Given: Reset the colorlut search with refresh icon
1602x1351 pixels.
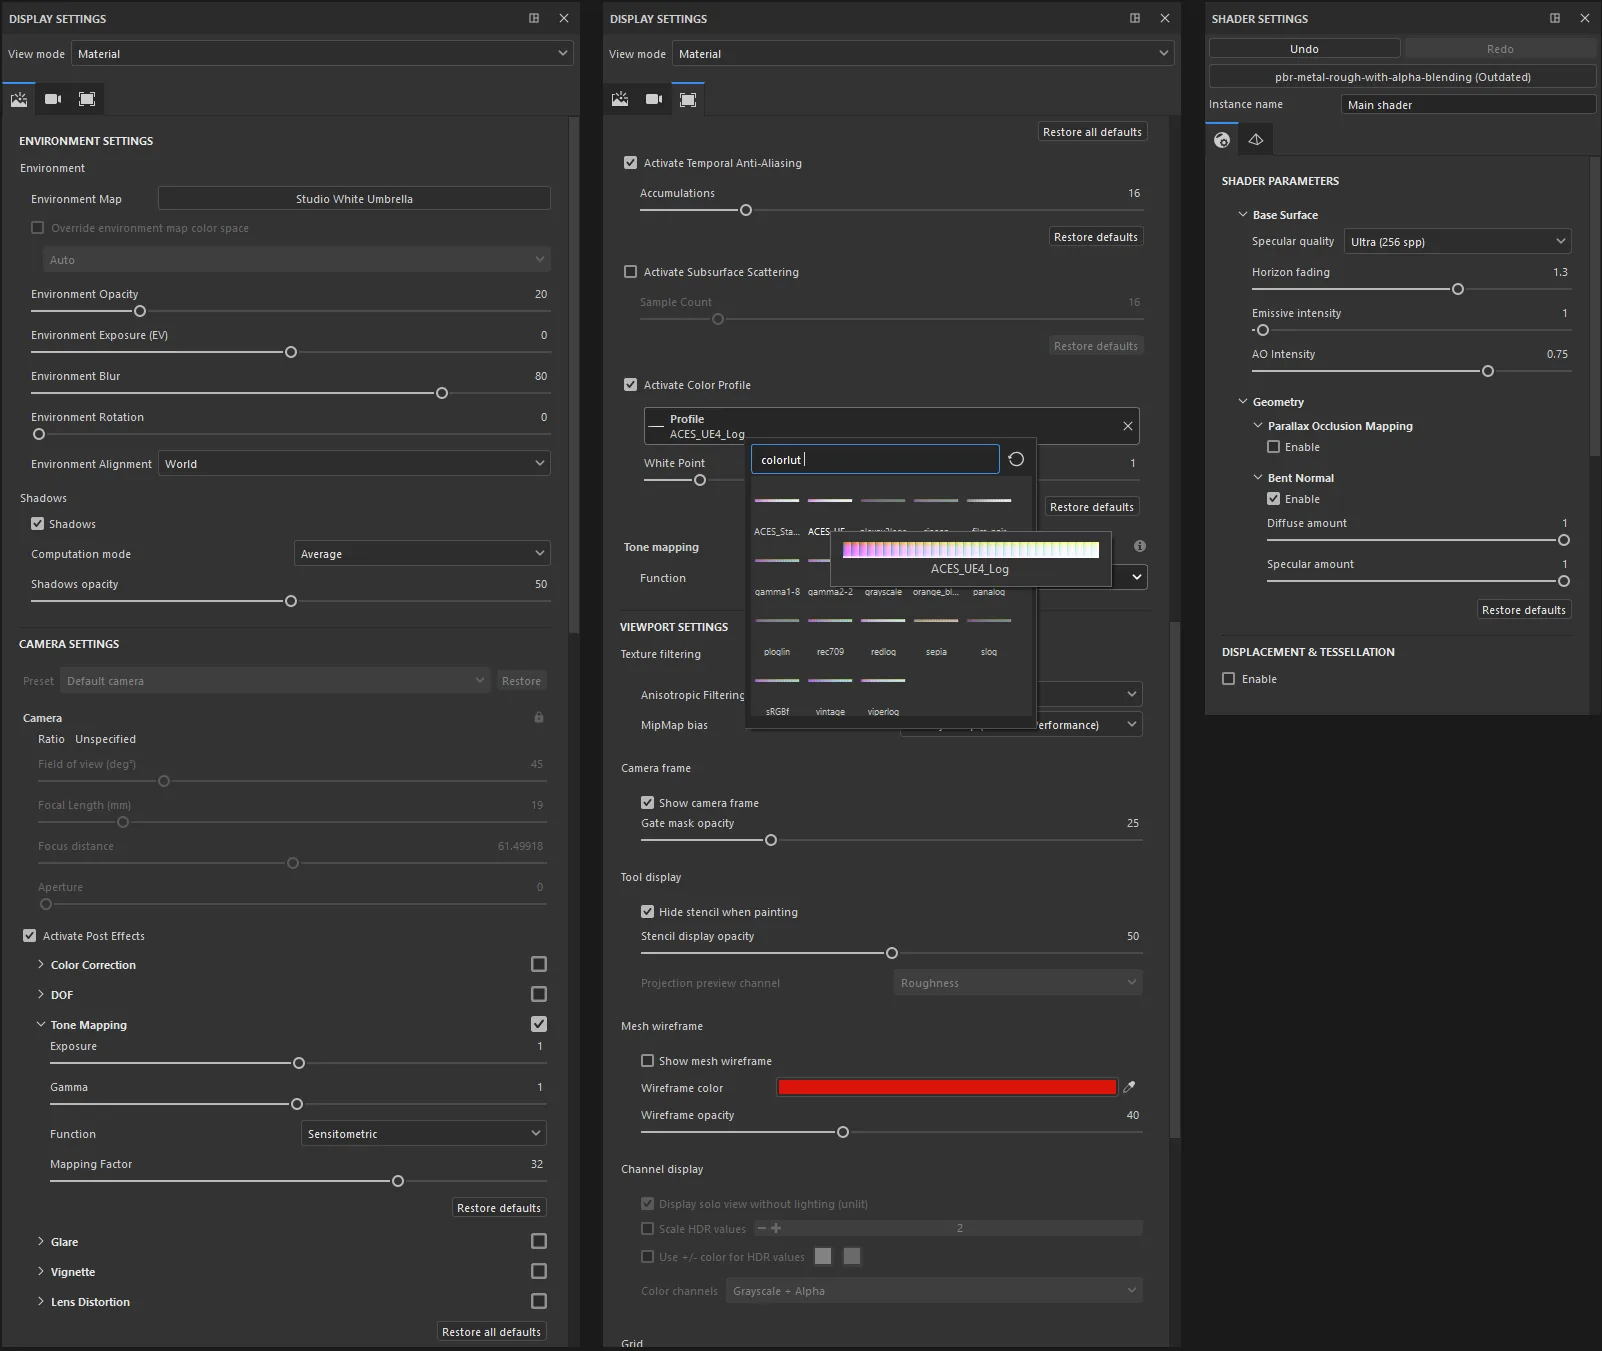Looking at the screenshot, I should coord(1016,459).
